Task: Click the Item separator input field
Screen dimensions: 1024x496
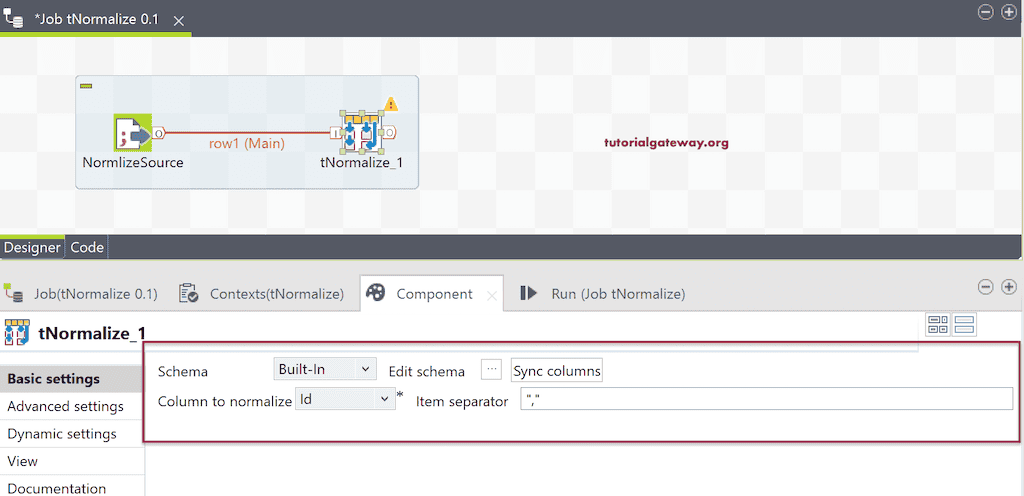Action: tap(767, 399)
